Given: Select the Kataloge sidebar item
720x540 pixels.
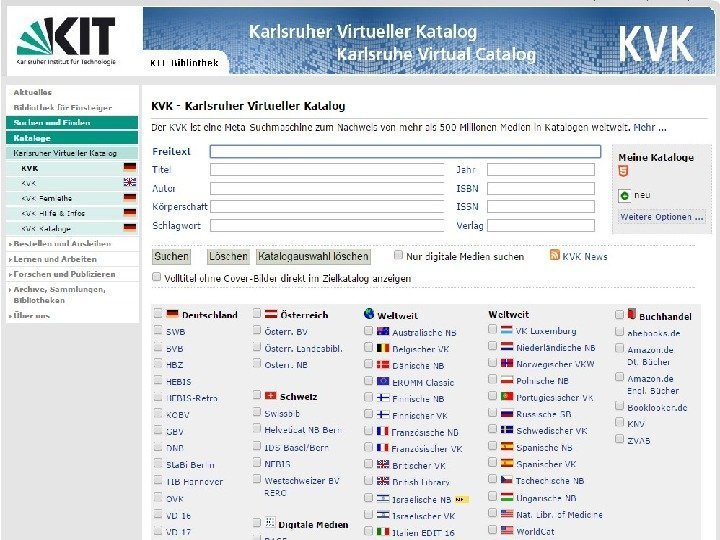Looking at the screenshot, I should (72, 138).
